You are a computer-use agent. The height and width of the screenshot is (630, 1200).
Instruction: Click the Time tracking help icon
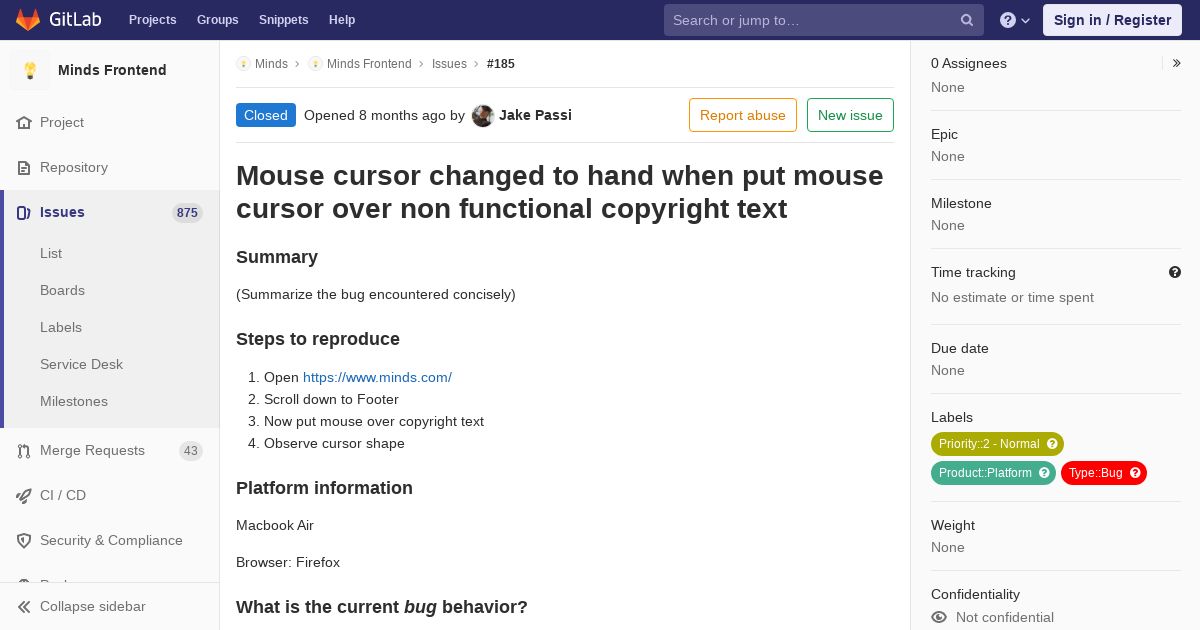tap(1175, 272)
